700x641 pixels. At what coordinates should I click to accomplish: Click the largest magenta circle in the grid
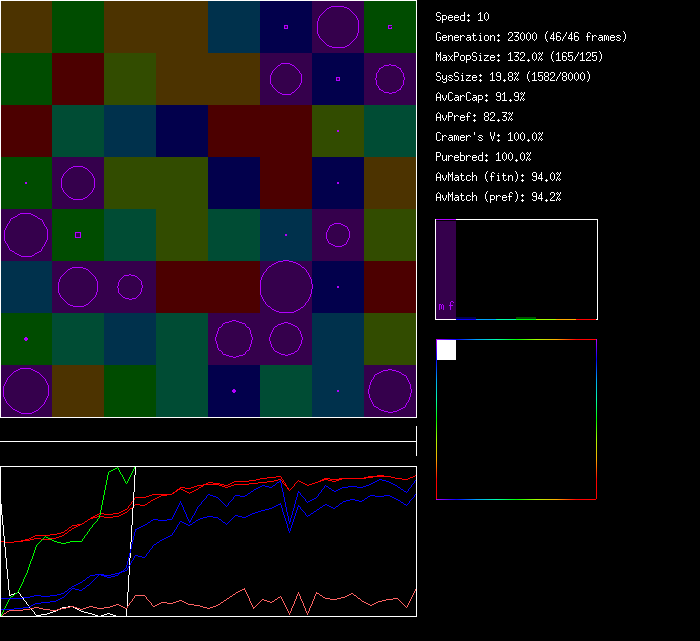tap(286, 287)
